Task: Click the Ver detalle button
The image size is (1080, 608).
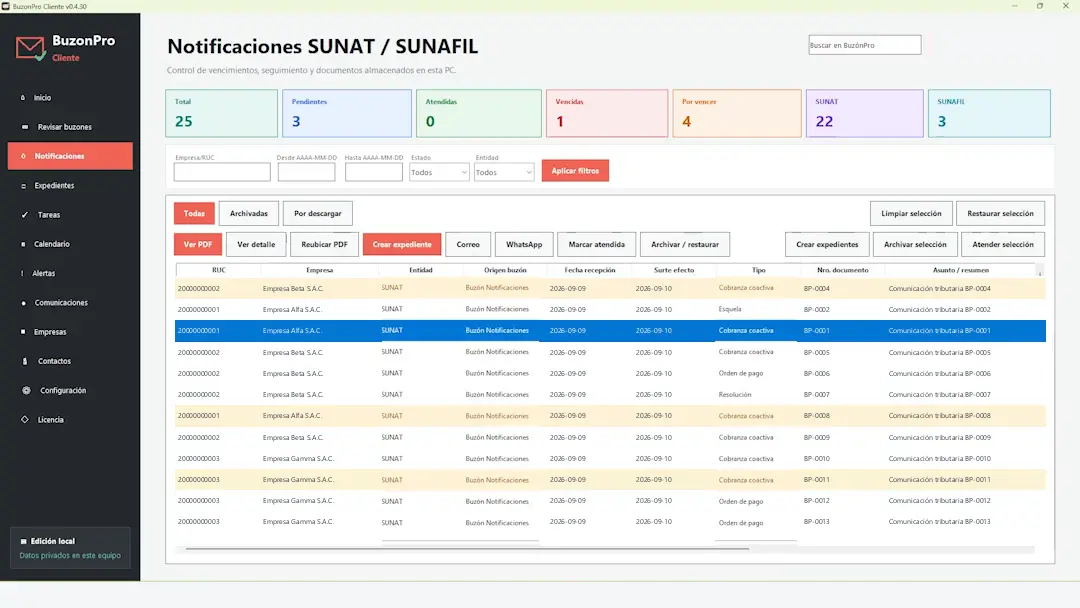Action: (x=256, y=244)
